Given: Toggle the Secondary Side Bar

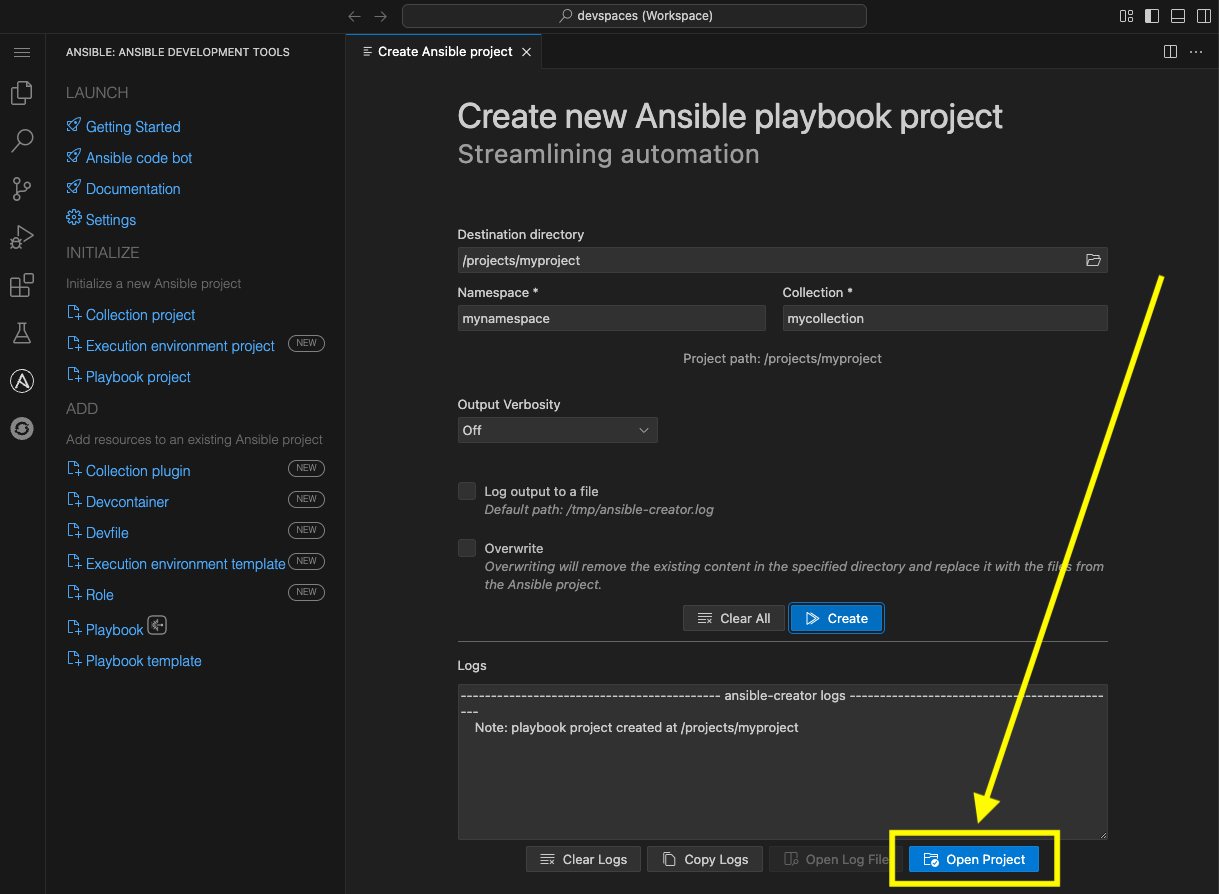Looking at the screenshot, I should pyautogui.click(x=1203, y=16).
